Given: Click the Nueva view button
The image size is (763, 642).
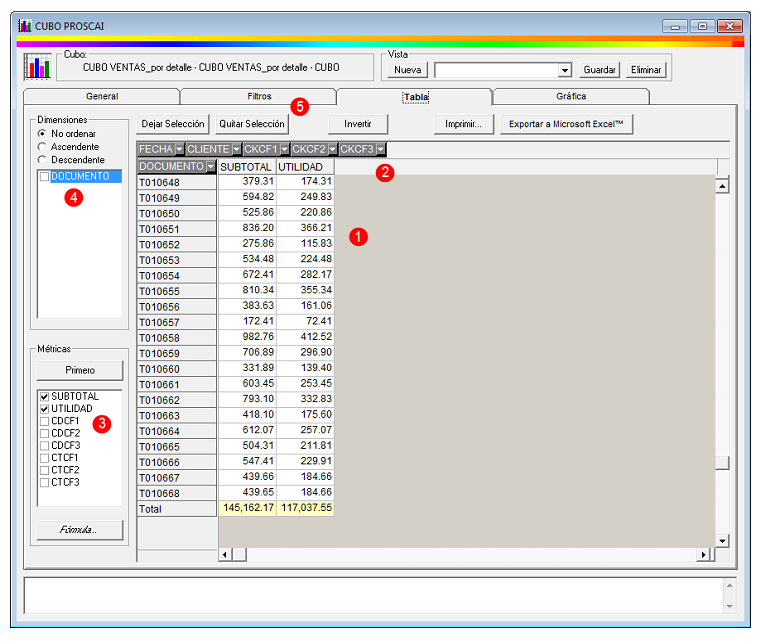Looking at the screenshot, I should tap(408, 70).
